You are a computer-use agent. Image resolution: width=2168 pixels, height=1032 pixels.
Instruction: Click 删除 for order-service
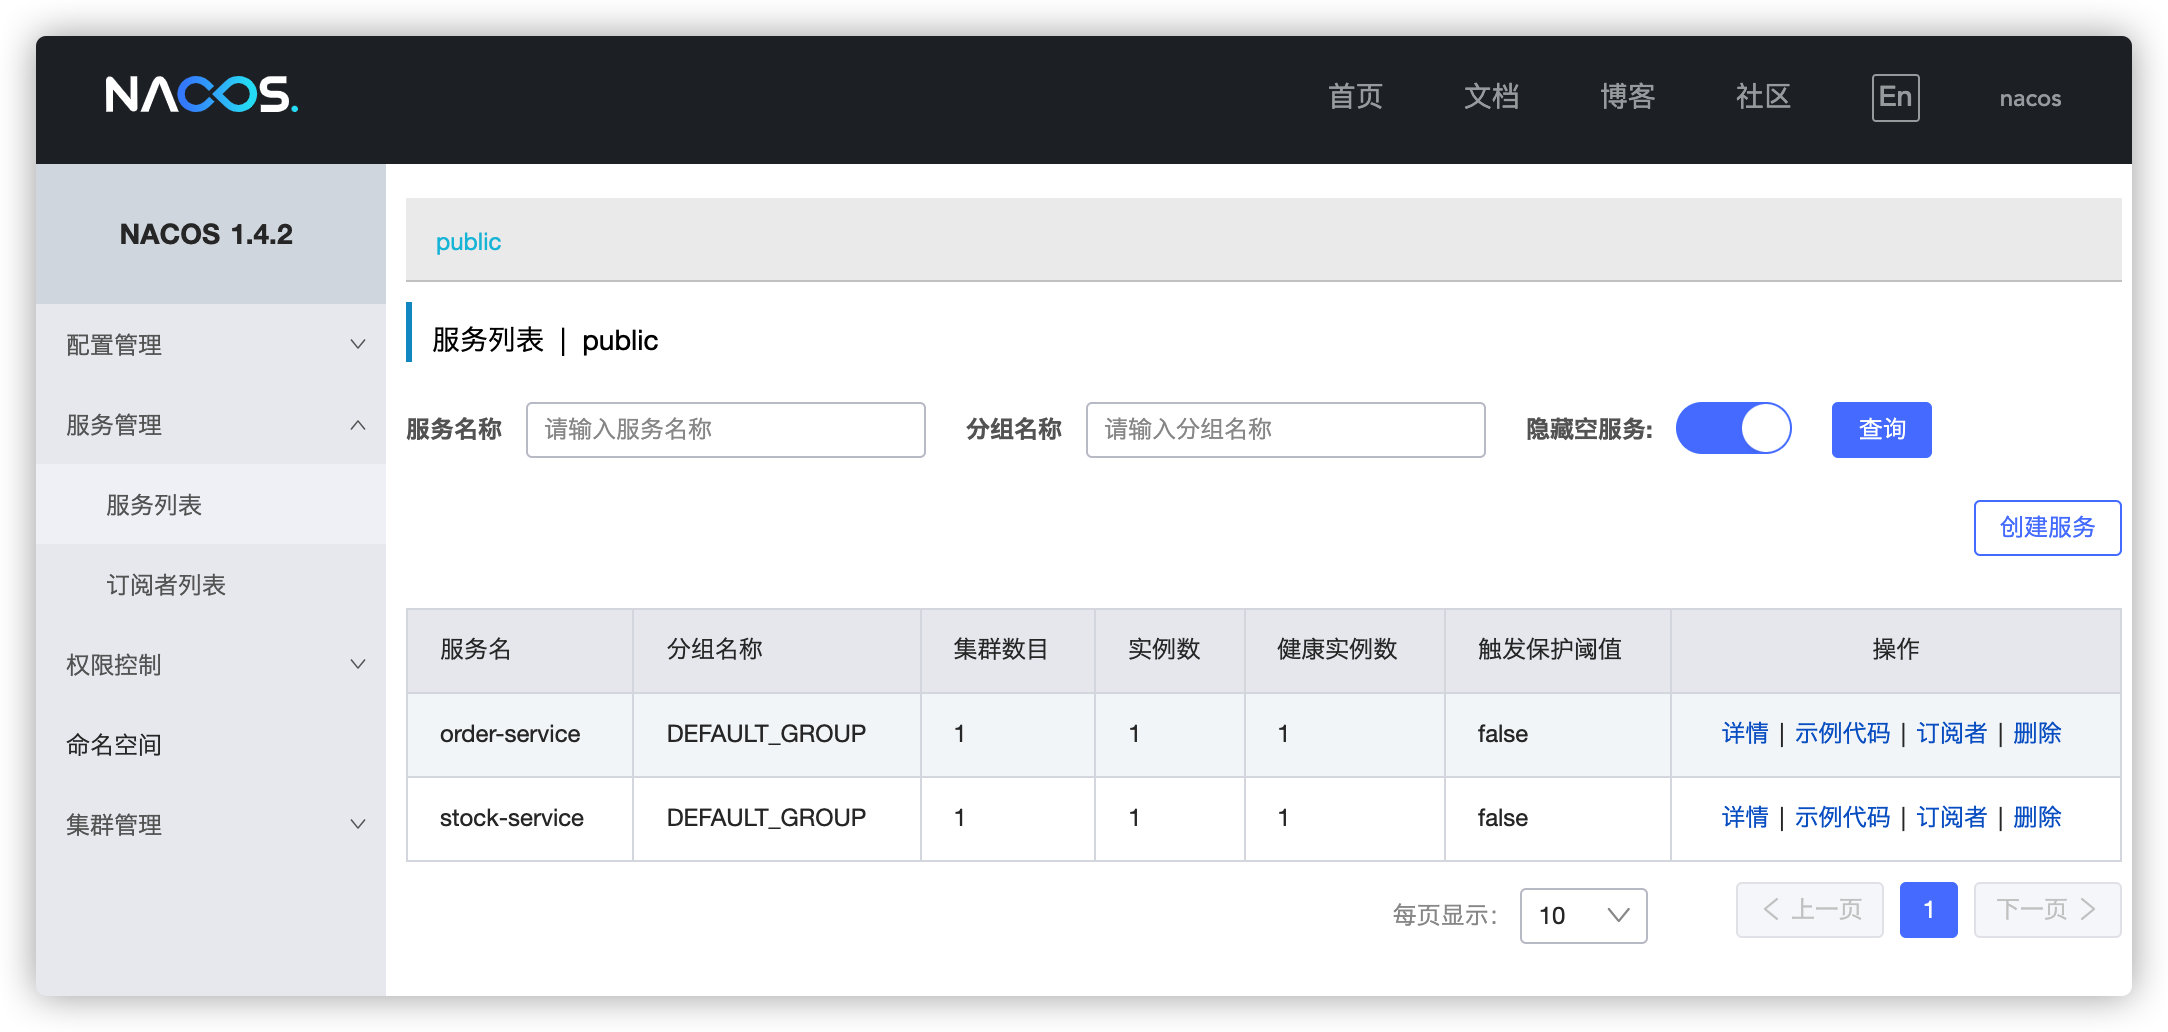[2037, 733]
